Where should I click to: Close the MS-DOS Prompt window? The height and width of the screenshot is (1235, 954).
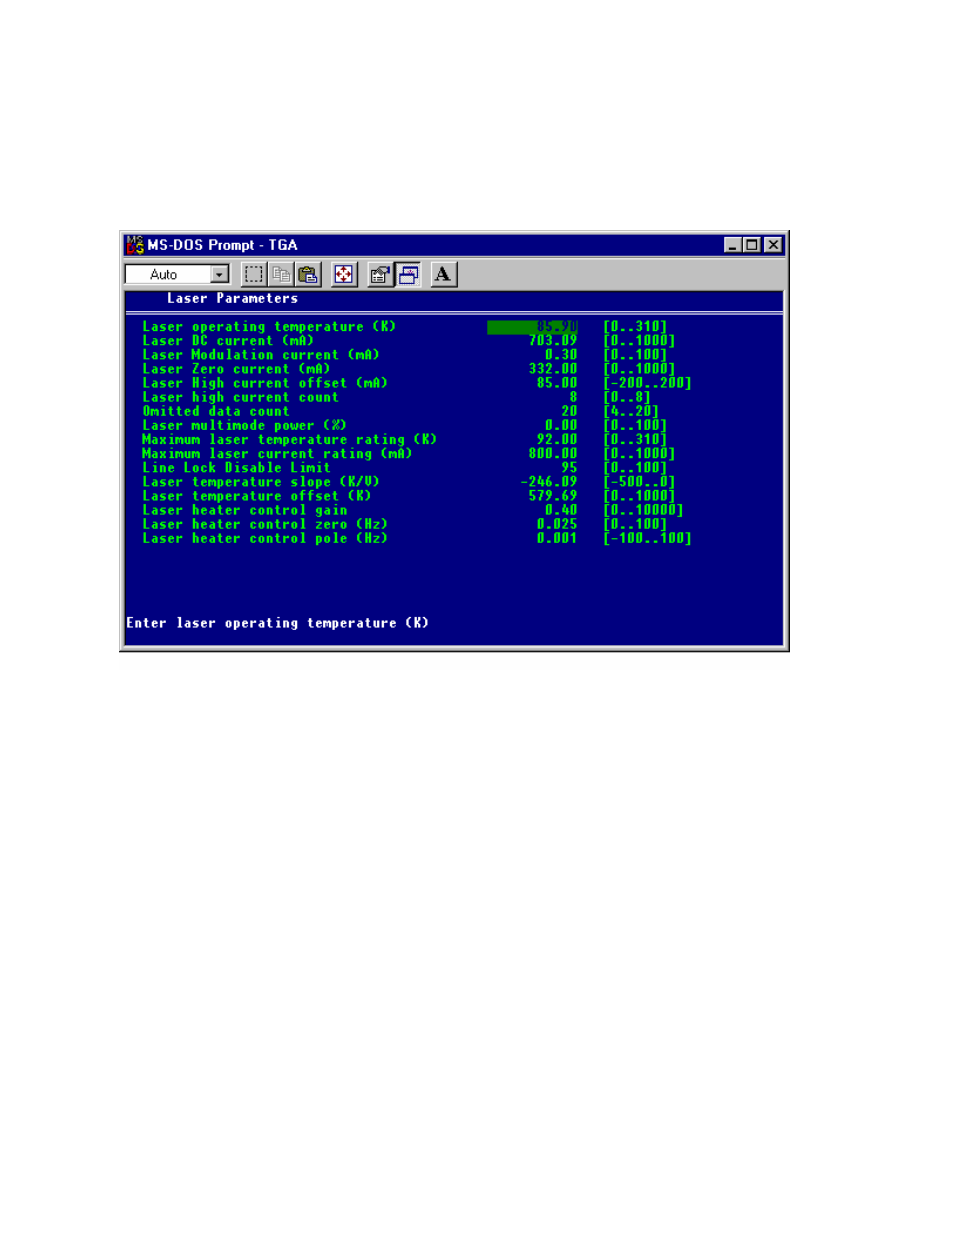coord(773,245)
